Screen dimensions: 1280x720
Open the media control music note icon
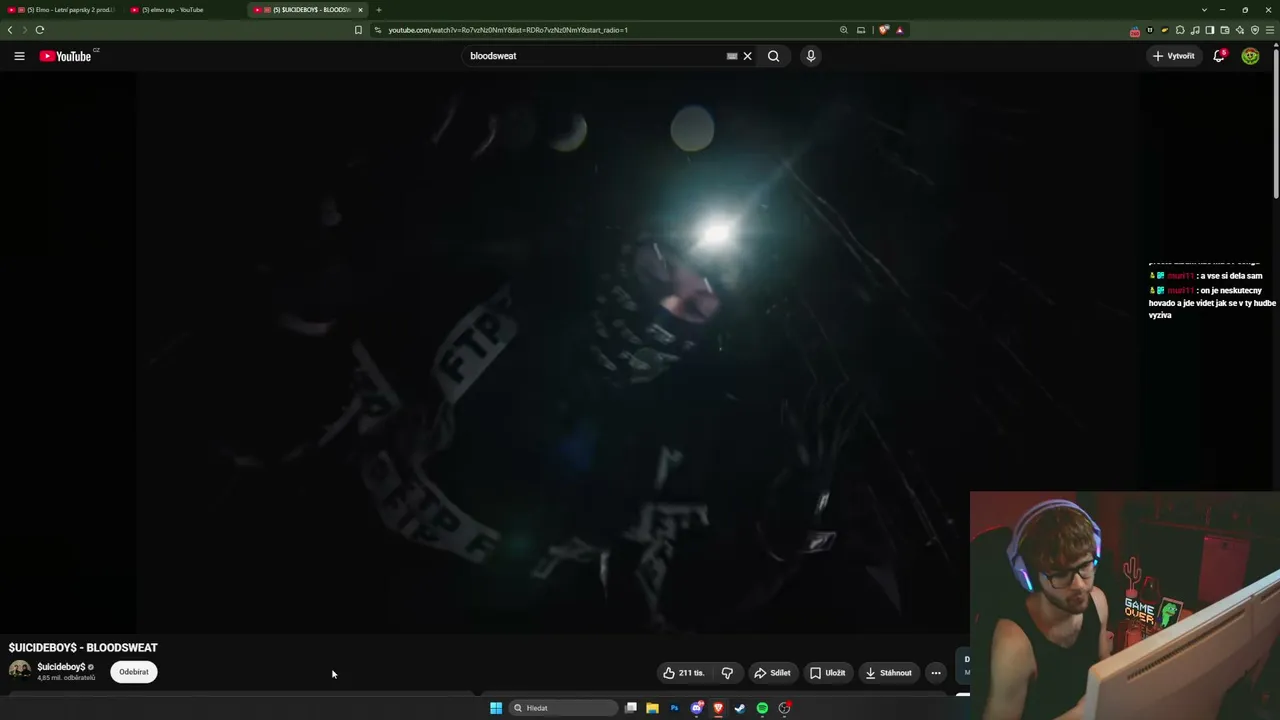click(1195, 30)
